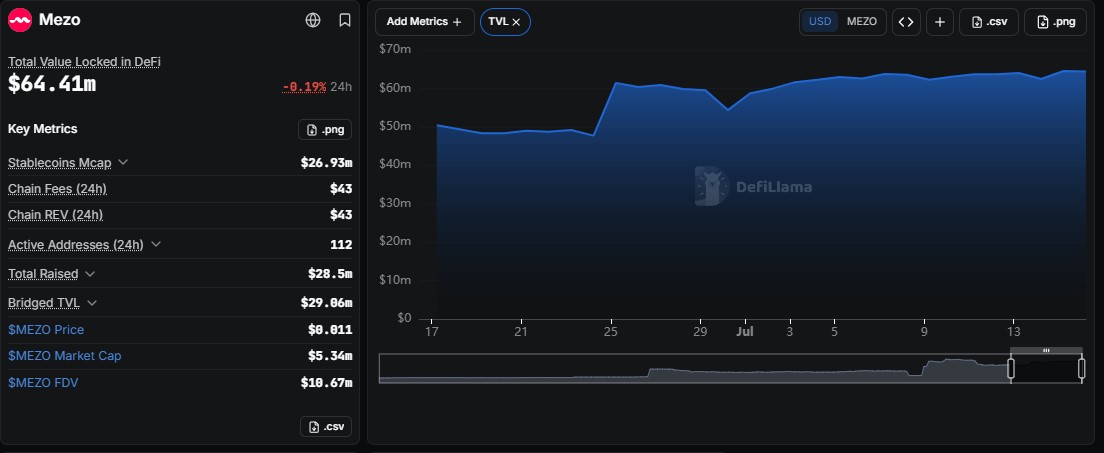This screenshot has width=1104, height=453.
Task: Click the Jul label on x-axis
Action: [745, 331]
